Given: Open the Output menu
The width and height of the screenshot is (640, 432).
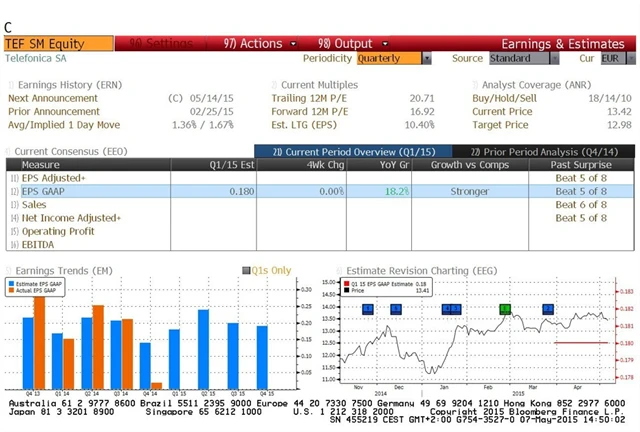Looking at the screenshot, I should [344, 44].
